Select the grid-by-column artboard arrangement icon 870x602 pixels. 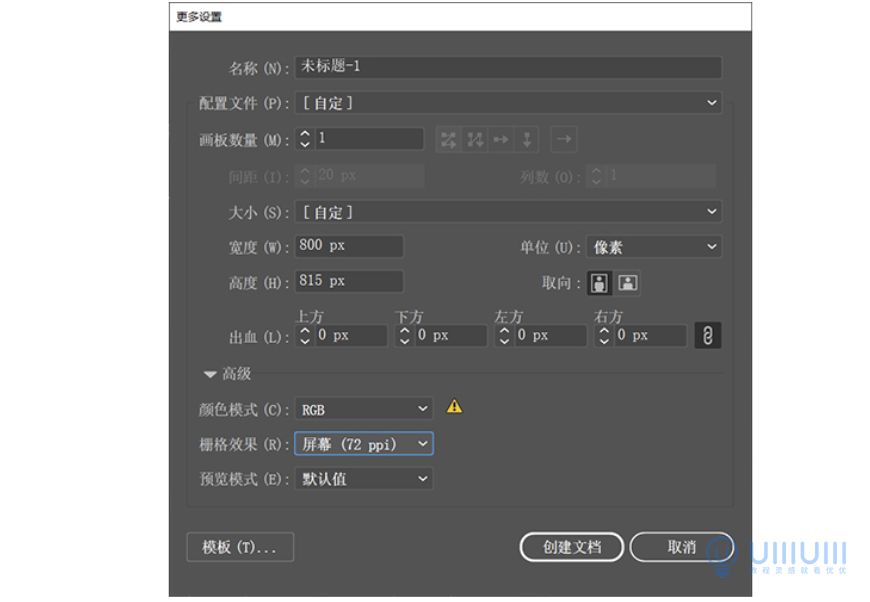click(x=475, y=139)
